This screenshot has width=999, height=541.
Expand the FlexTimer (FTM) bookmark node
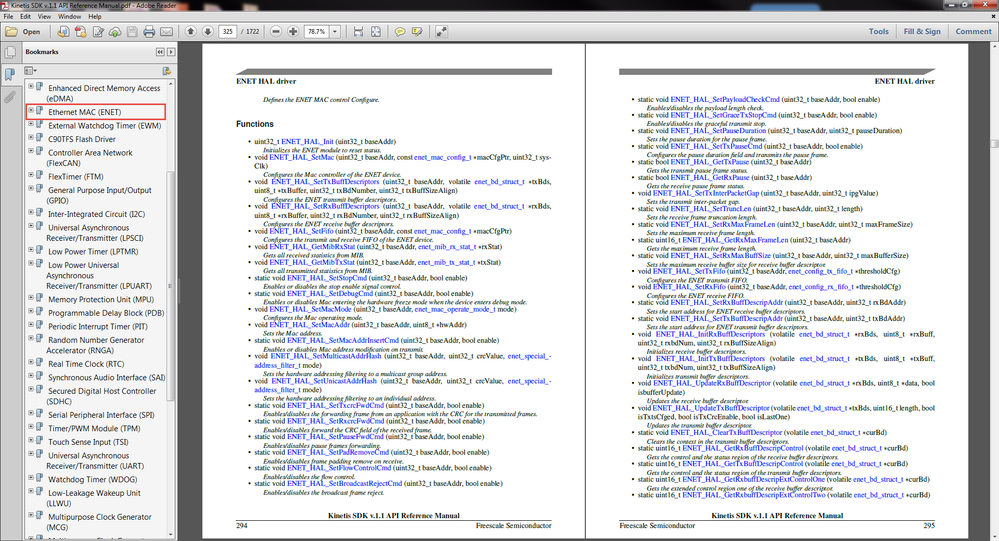tap(31, 175)
